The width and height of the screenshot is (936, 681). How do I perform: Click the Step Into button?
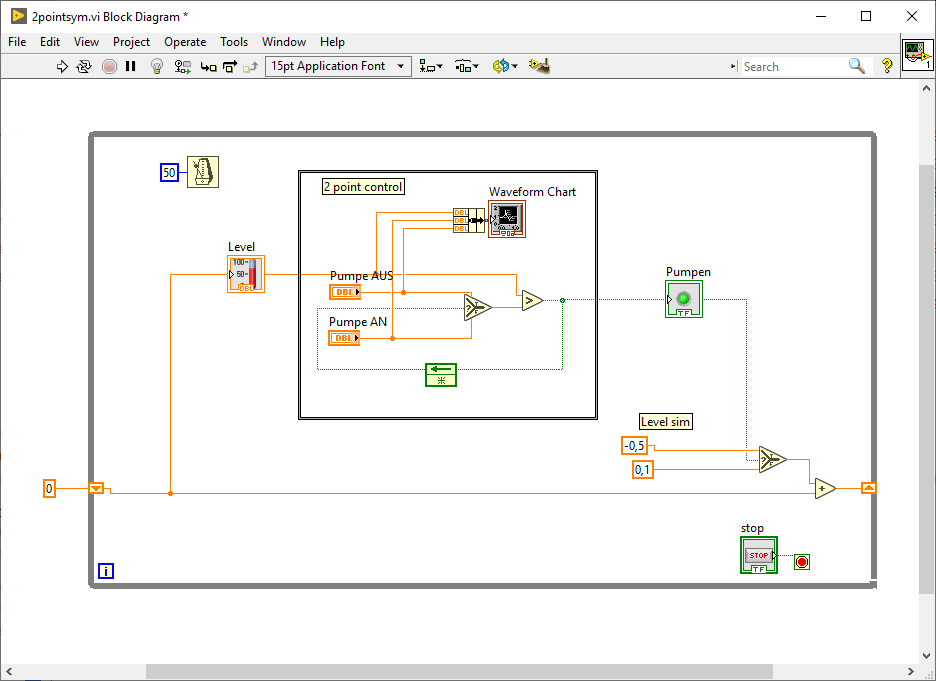point(208,67)
